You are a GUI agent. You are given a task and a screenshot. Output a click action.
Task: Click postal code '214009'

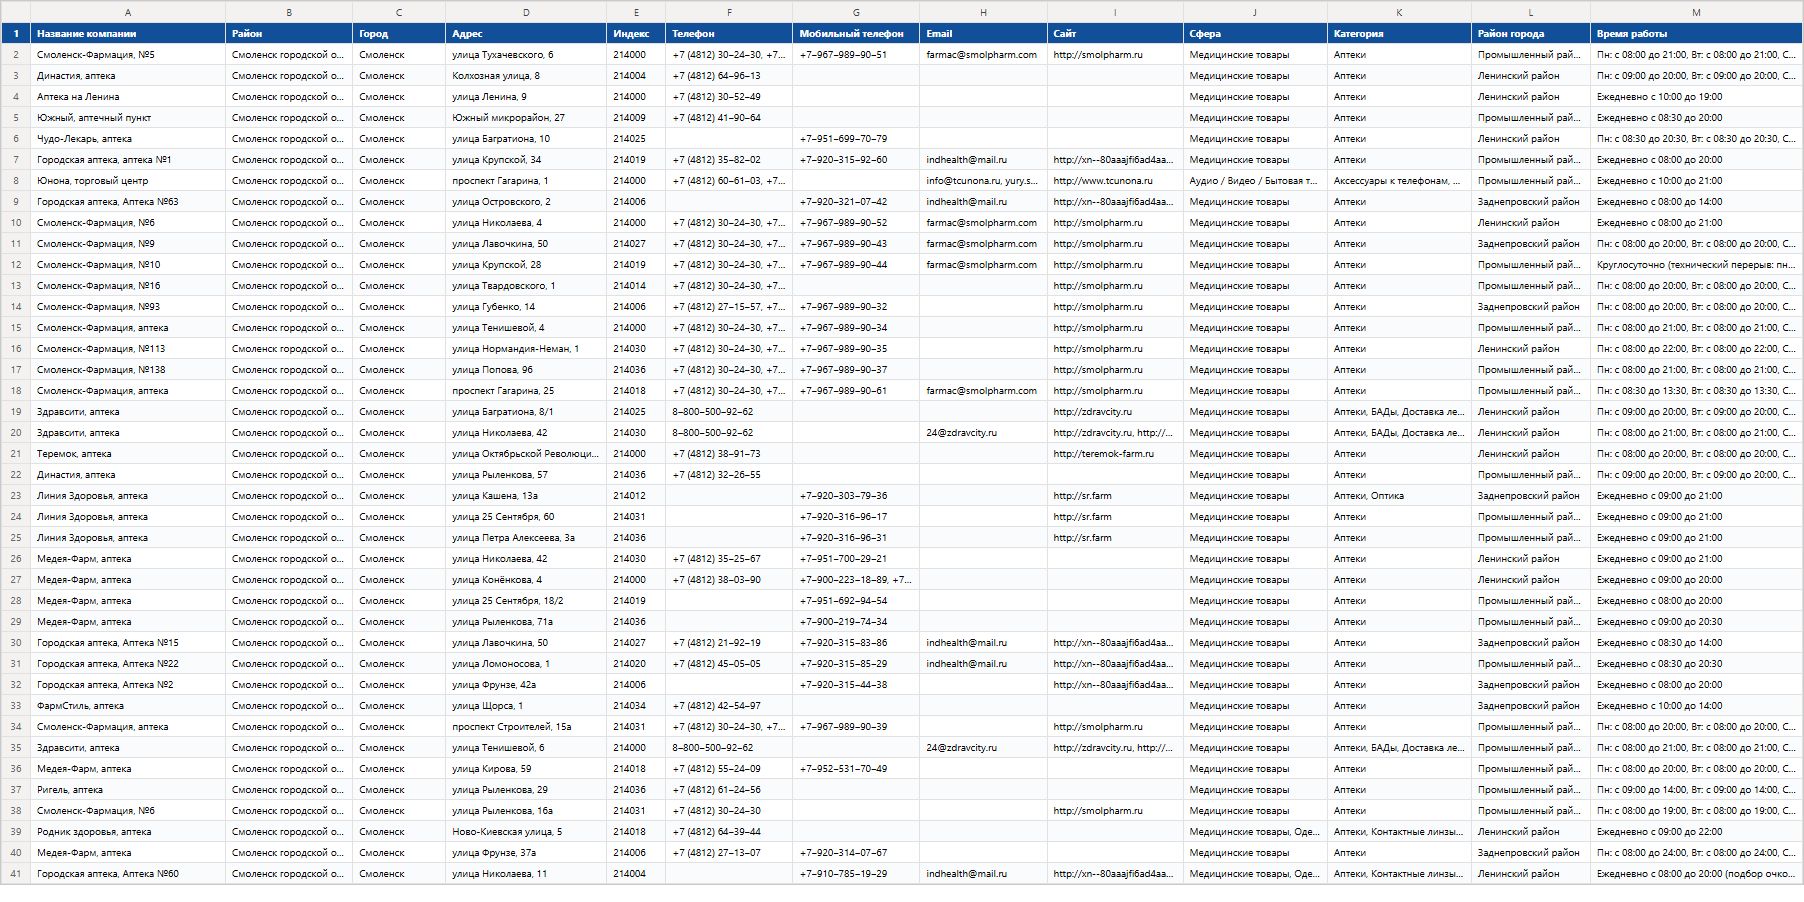coord(636,118)
